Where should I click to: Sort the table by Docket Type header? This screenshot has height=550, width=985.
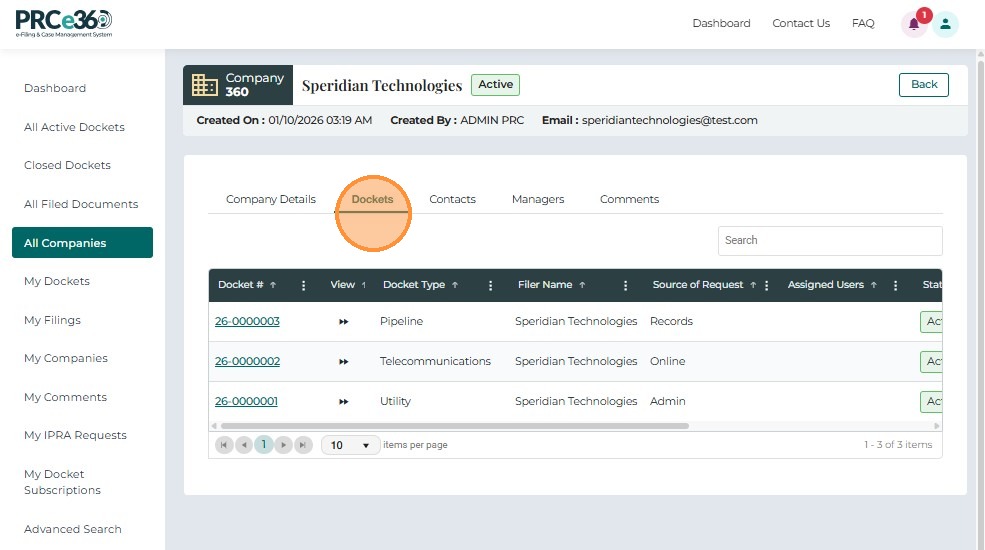click(x=414, y=285)
